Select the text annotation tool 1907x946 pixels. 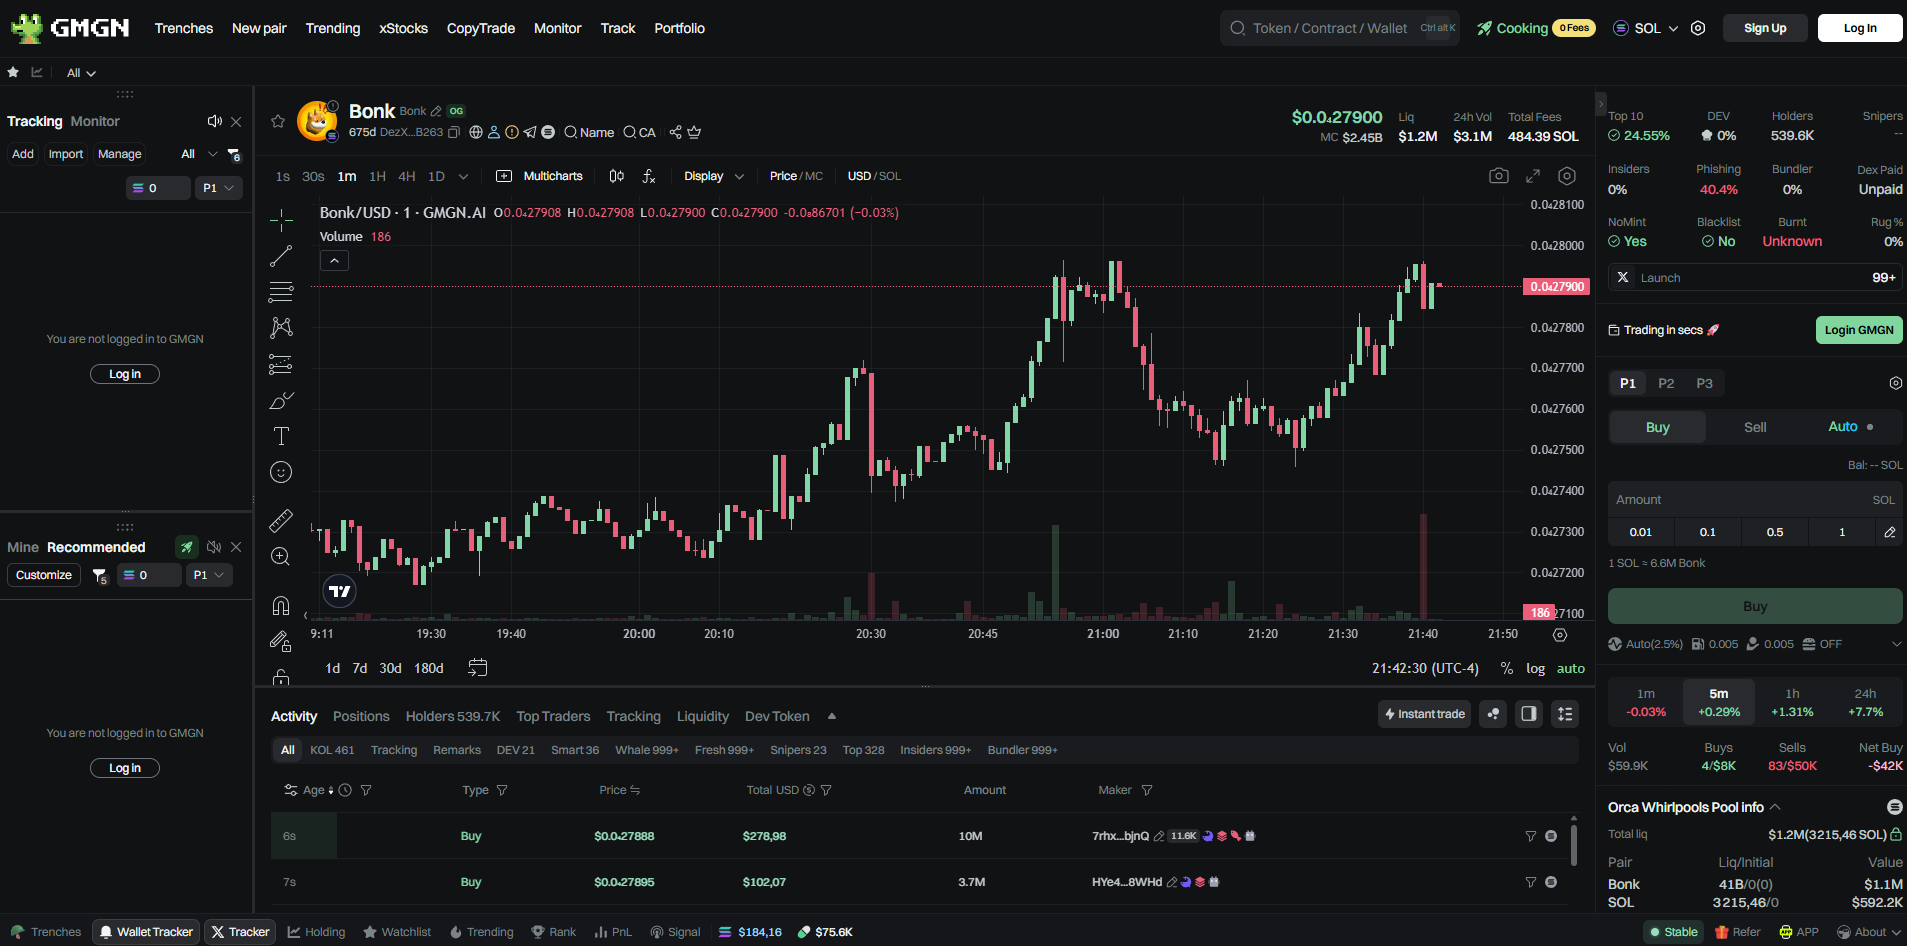click(280, 435)
